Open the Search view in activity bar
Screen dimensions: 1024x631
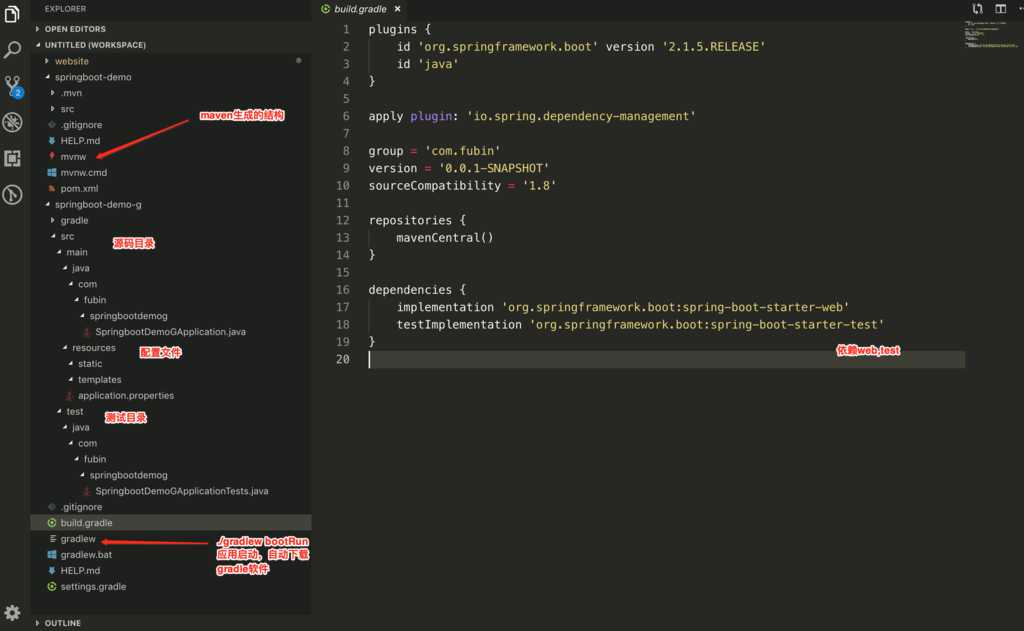pyautogui.click(x=12, y=50)
